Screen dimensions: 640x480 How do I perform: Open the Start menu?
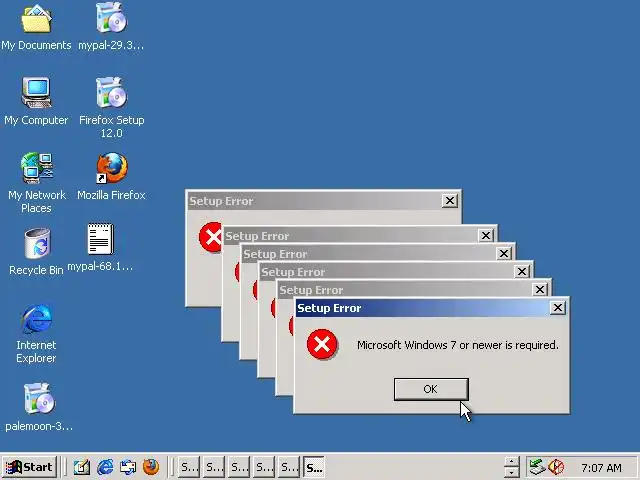click(x=29, y=467)
